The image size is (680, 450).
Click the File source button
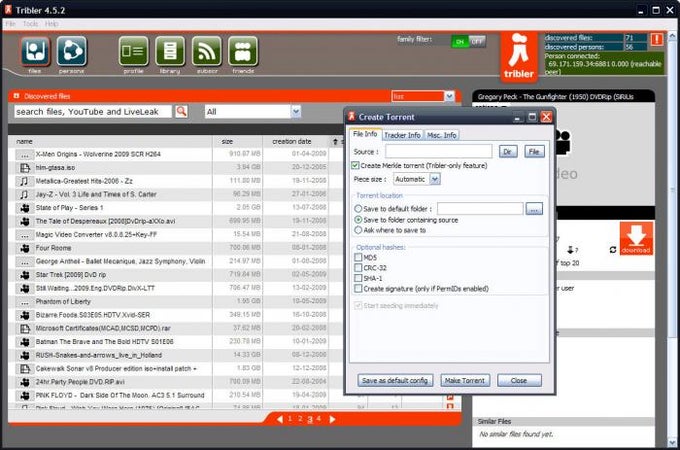coord(534,151)
